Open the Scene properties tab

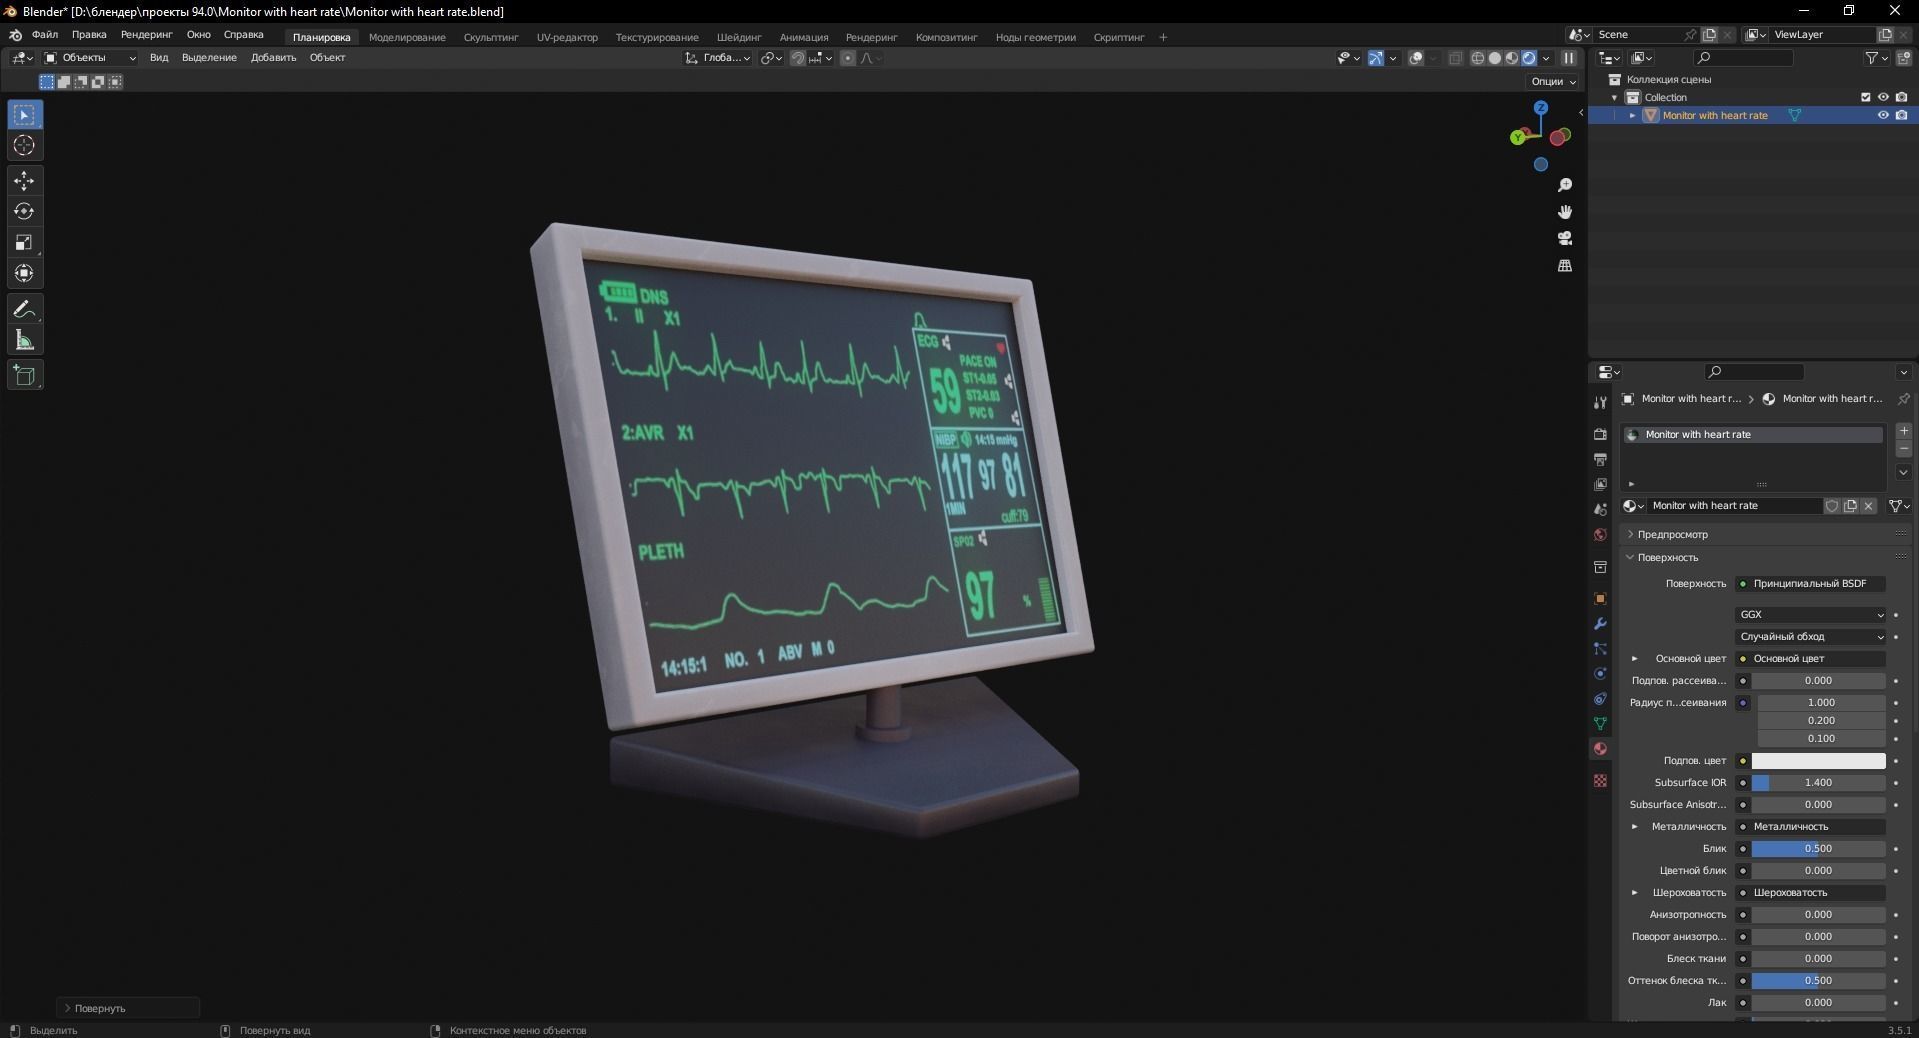tap(1600, 509)
